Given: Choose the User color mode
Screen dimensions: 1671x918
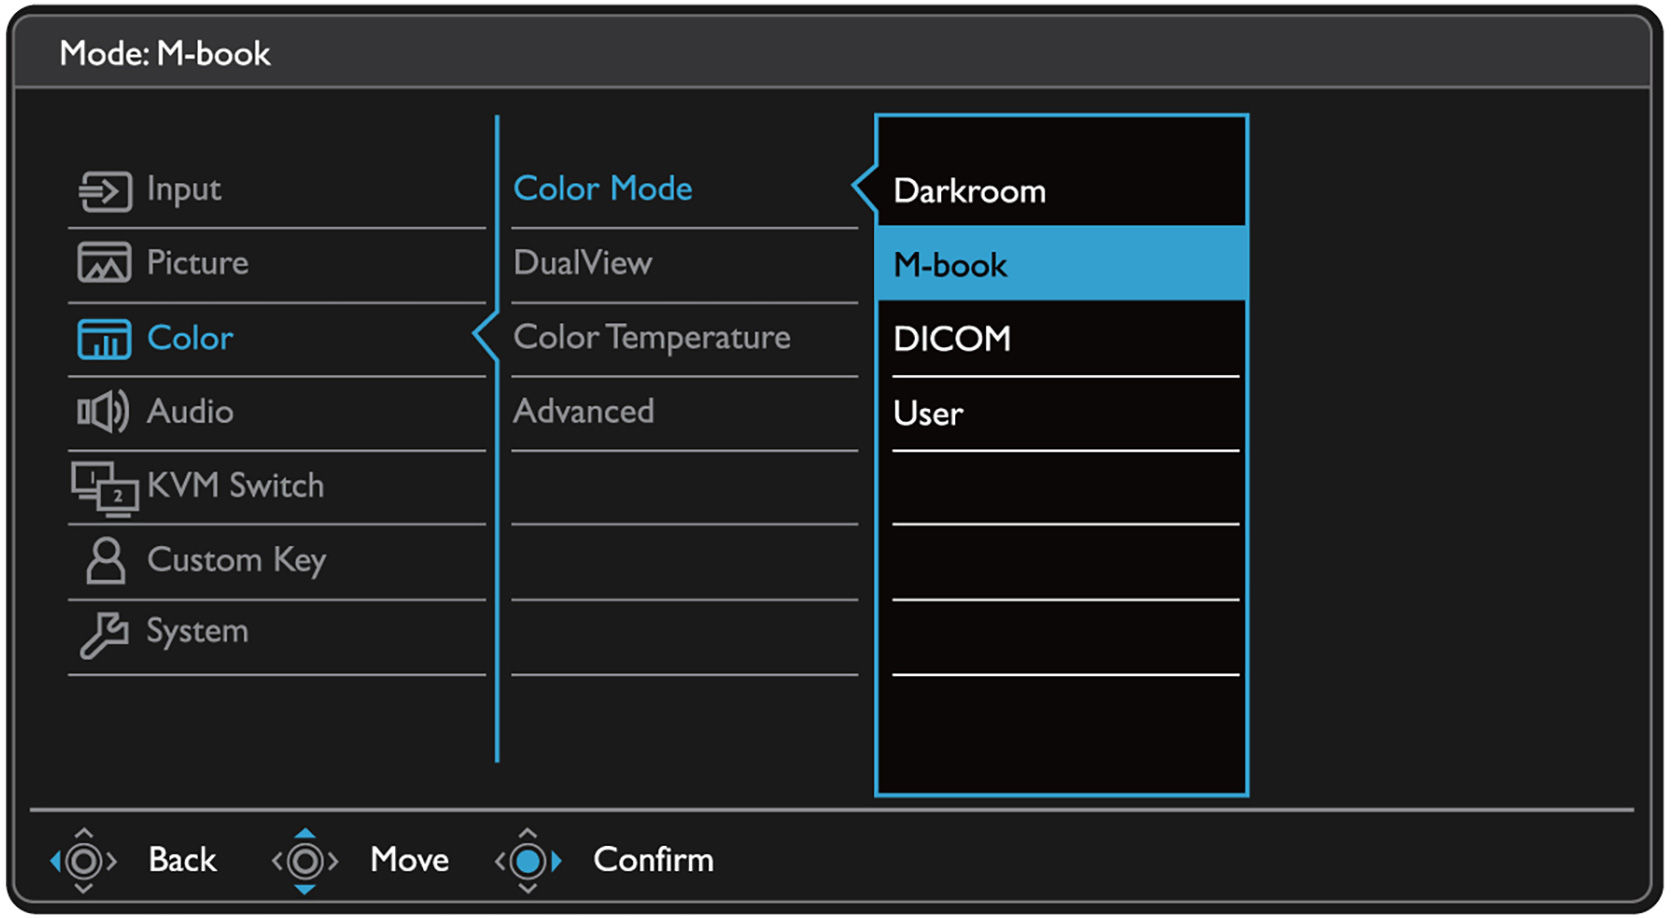Looking at the screenshot, I should pos(928,413).
